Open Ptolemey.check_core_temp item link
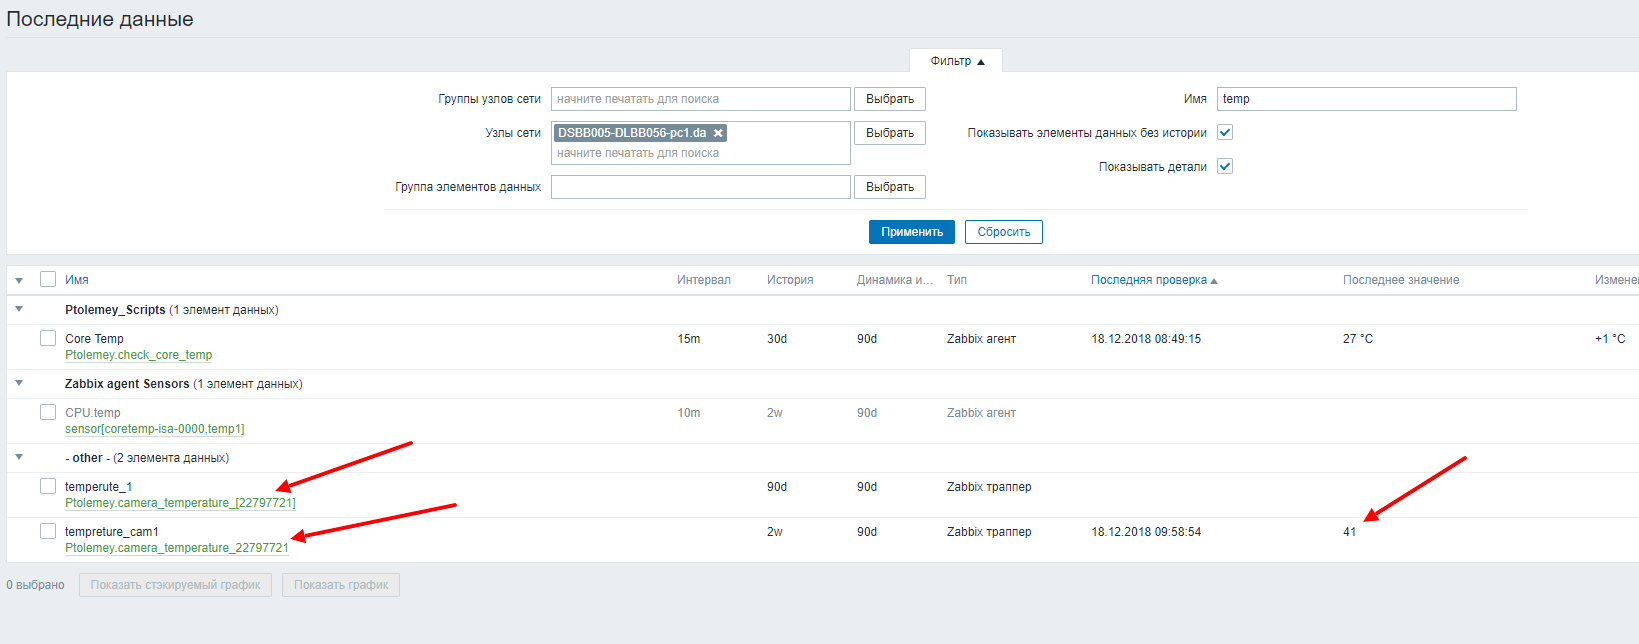 [x=139, y=355]
